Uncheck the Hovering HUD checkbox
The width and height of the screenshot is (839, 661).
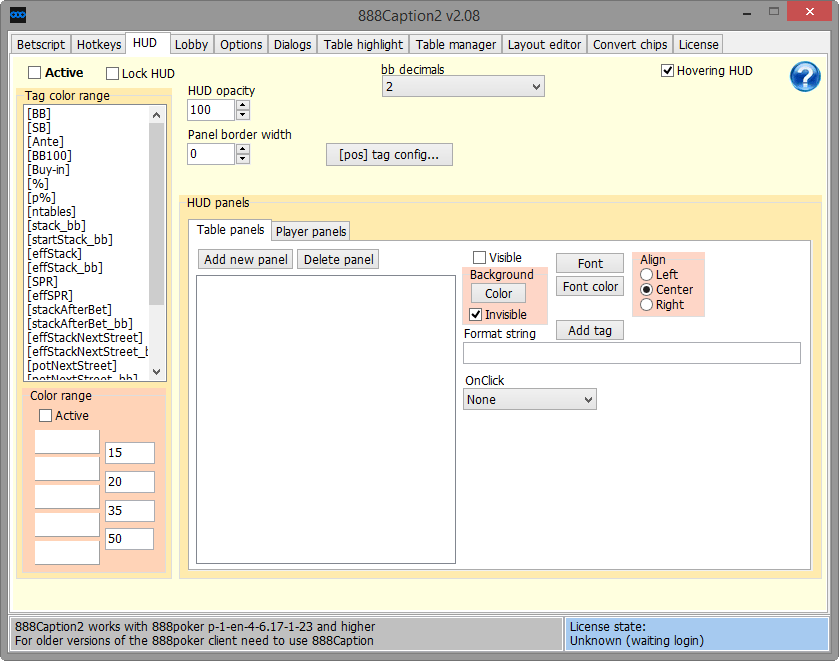point(667,71)
